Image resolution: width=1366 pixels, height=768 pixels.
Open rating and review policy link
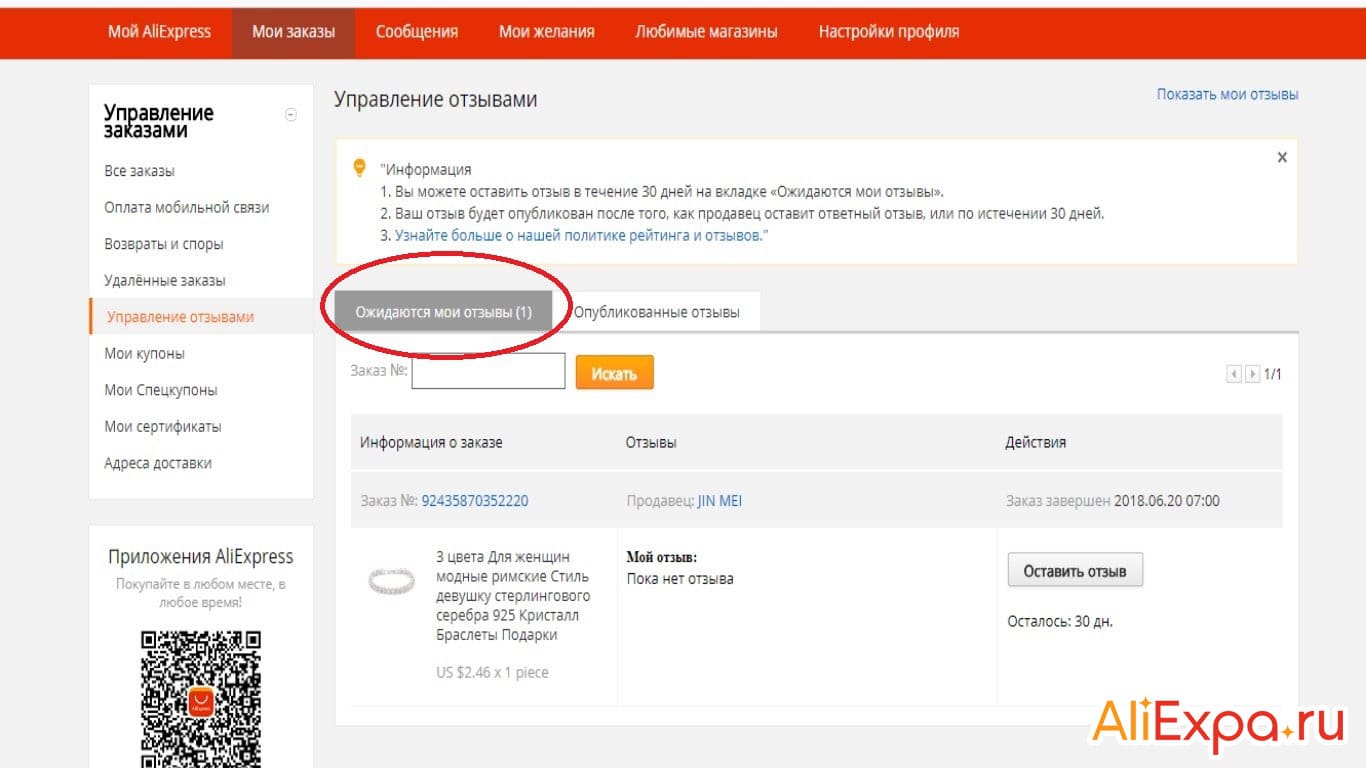tap(581, 236)
